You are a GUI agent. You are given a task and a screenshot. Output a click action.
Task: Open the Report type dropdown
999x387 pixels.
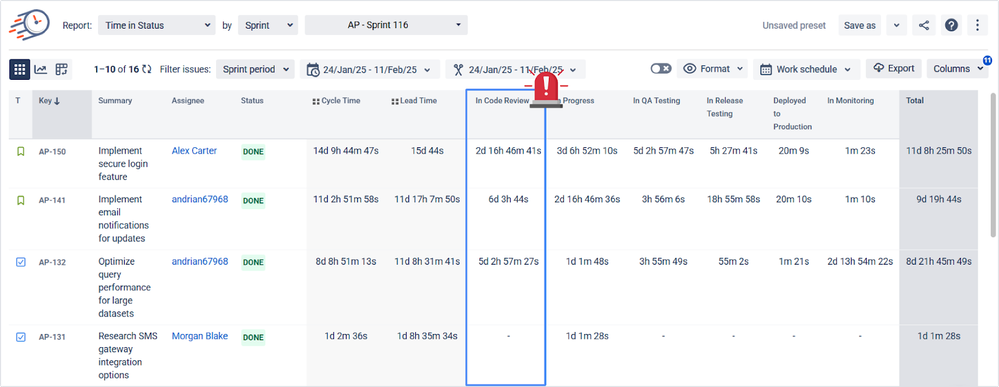pos(157,26)
